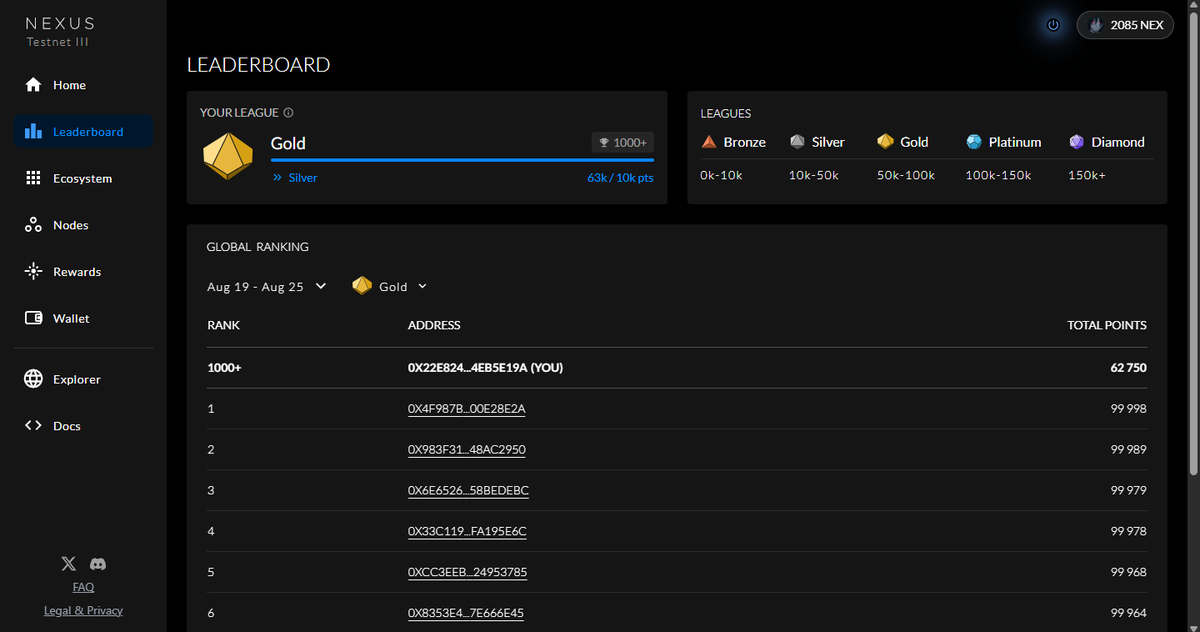Click the 63k / 10k pts text
The width and height of the screenshot is (1200, 632).
click(x=620, y=178)
